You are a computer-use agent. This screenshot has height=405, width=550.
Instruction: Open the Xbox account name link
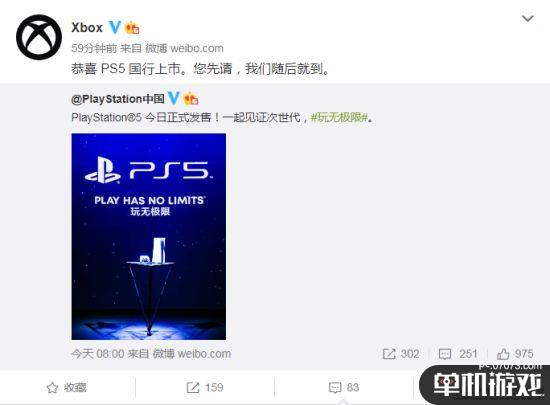tap(87, 27)
